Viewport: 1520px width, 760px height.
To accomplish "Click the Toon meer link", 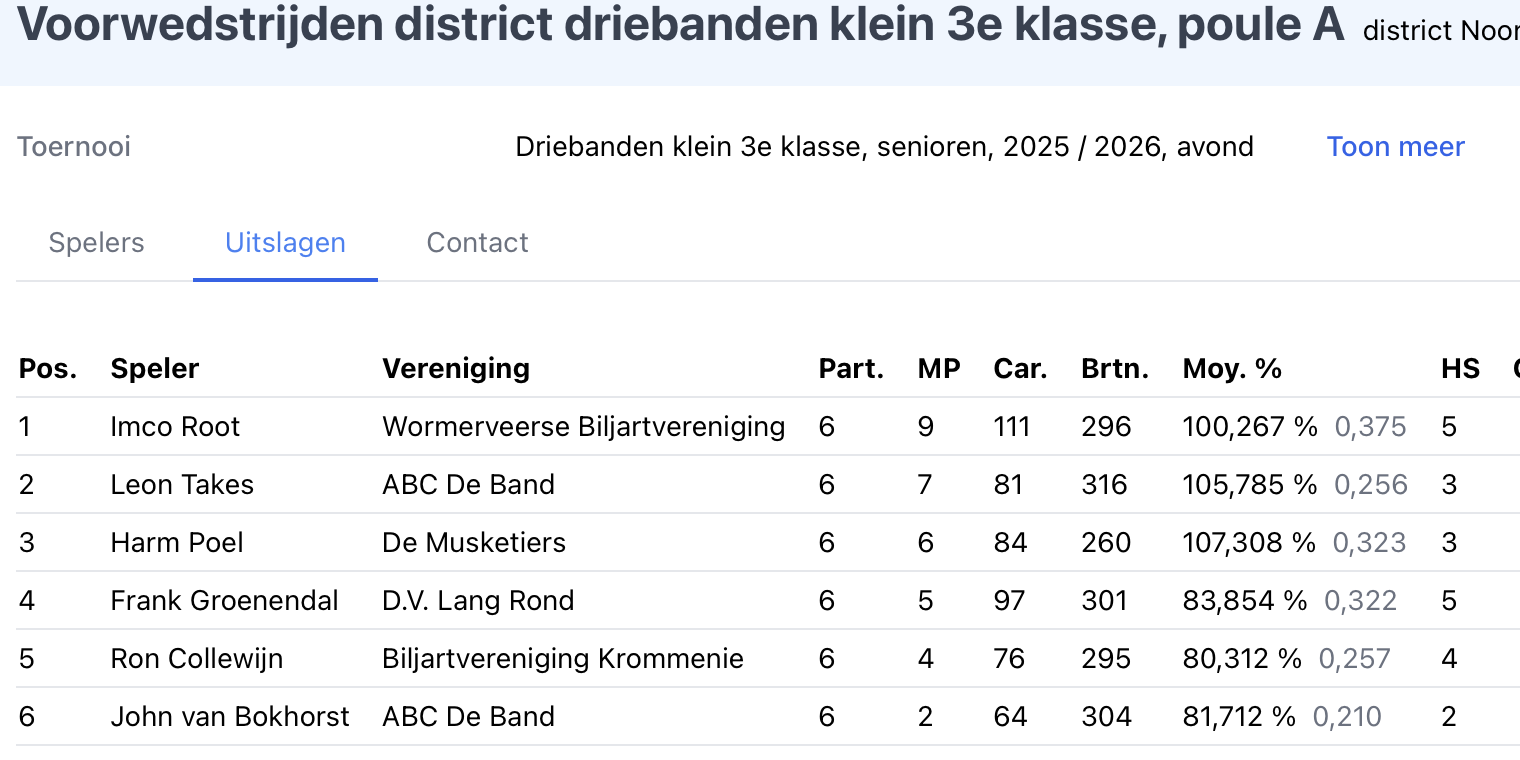I will tap(1395, 147).
